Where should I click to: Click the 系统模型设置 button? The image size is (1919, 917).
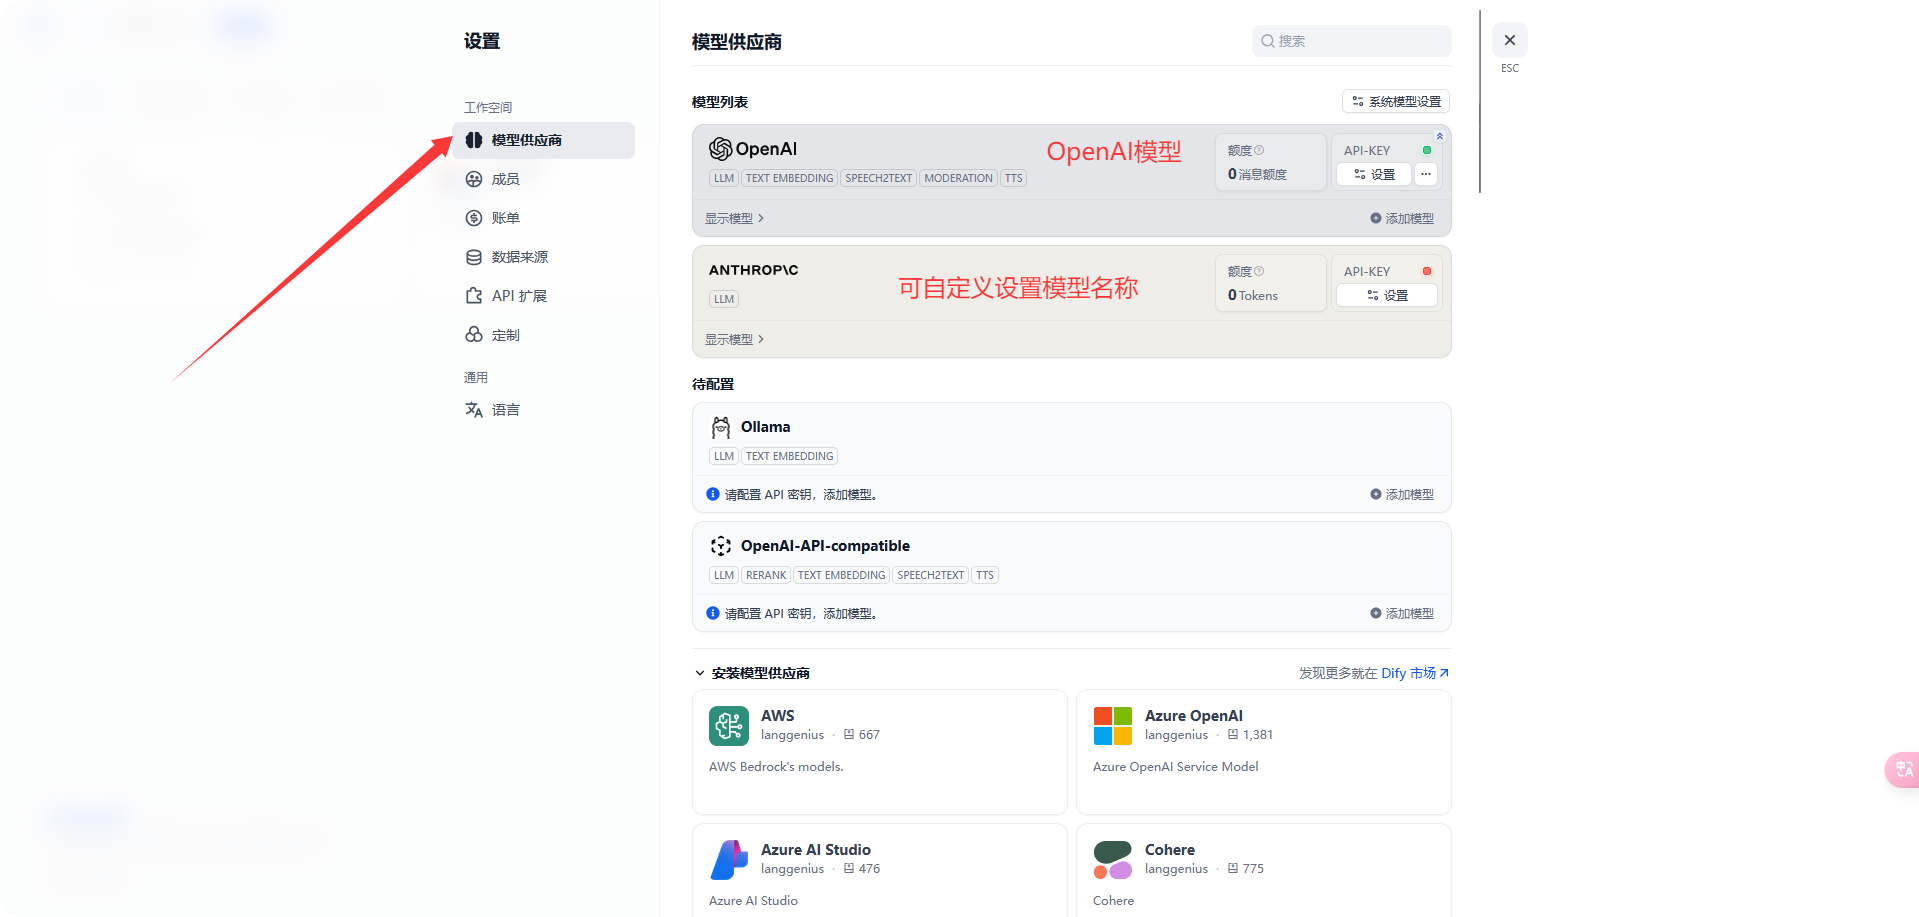click(x=1395, y=101)
